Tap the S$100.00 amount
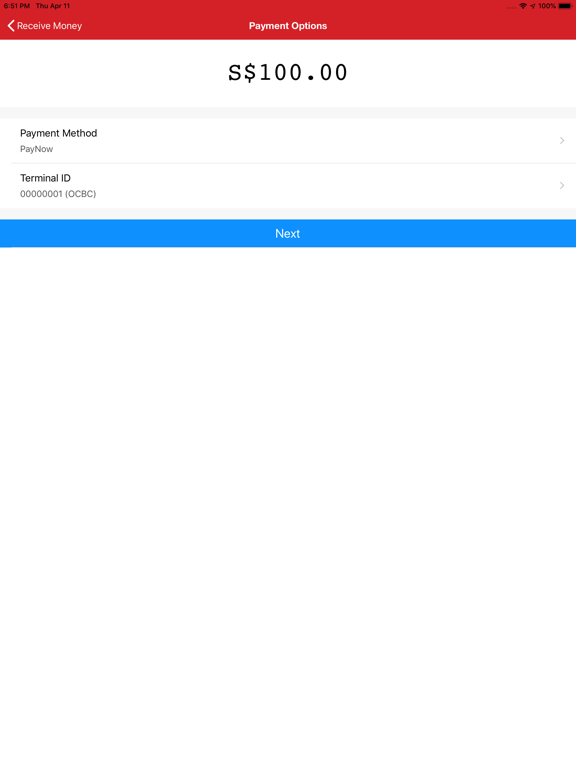This screenshot has height=768, width=576. point(288,72)
